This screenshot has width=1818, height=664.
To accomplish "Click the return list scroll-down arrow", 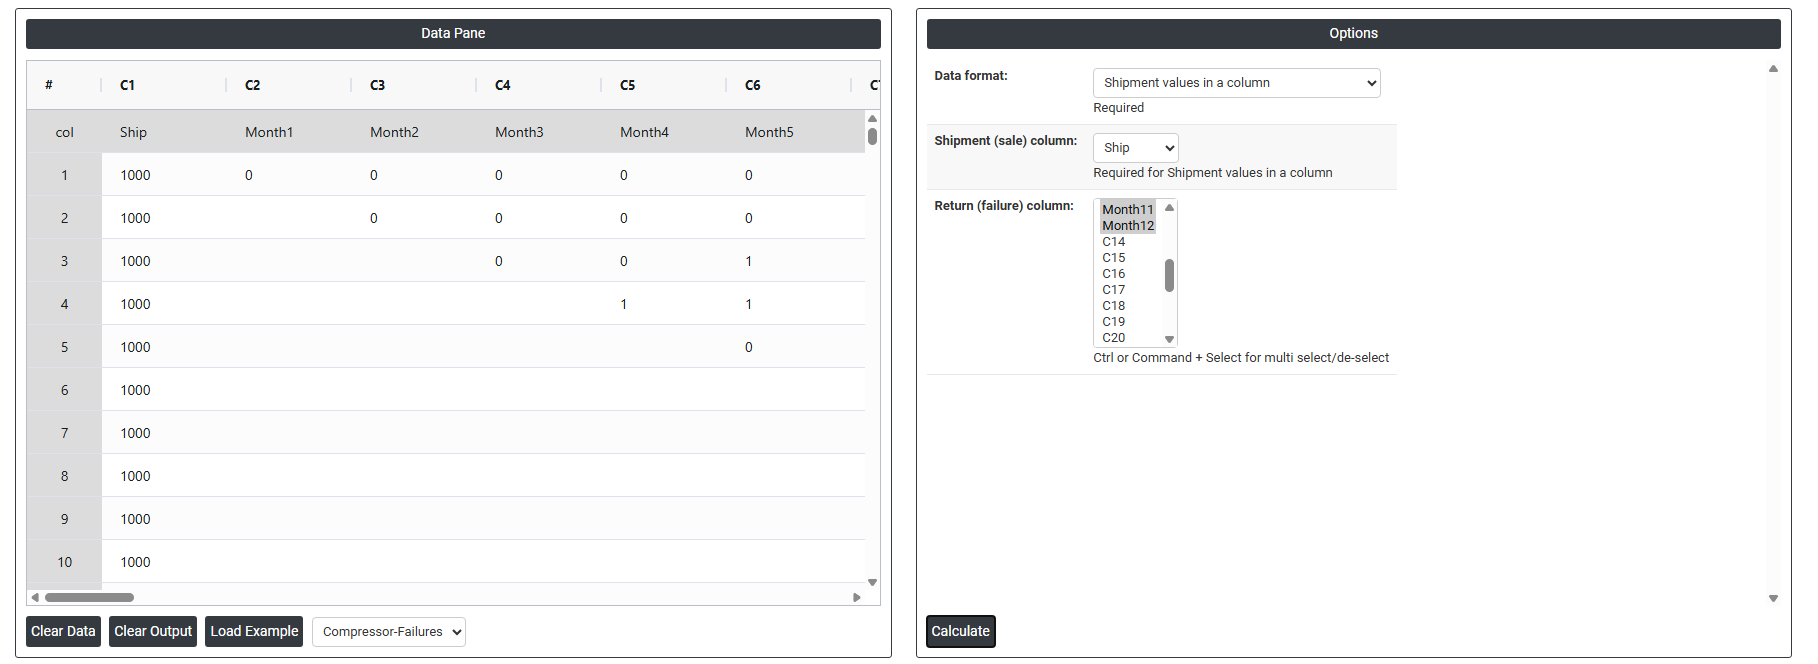I will click(1169, 339).
